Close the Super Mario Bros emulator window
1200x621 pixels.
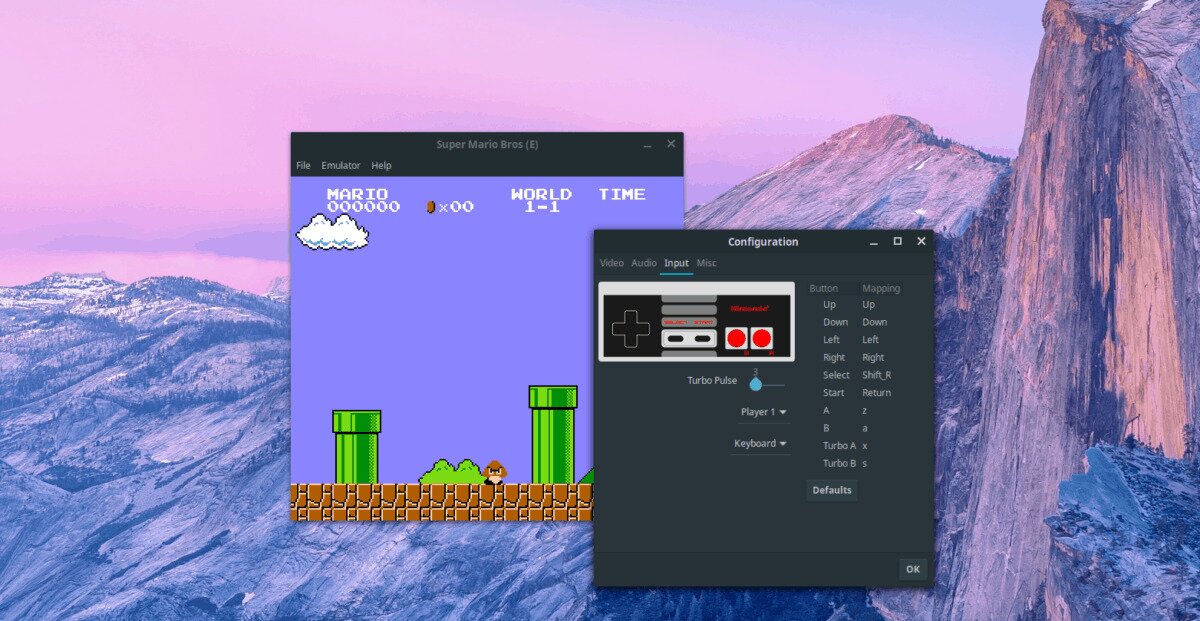pos(671,144)
